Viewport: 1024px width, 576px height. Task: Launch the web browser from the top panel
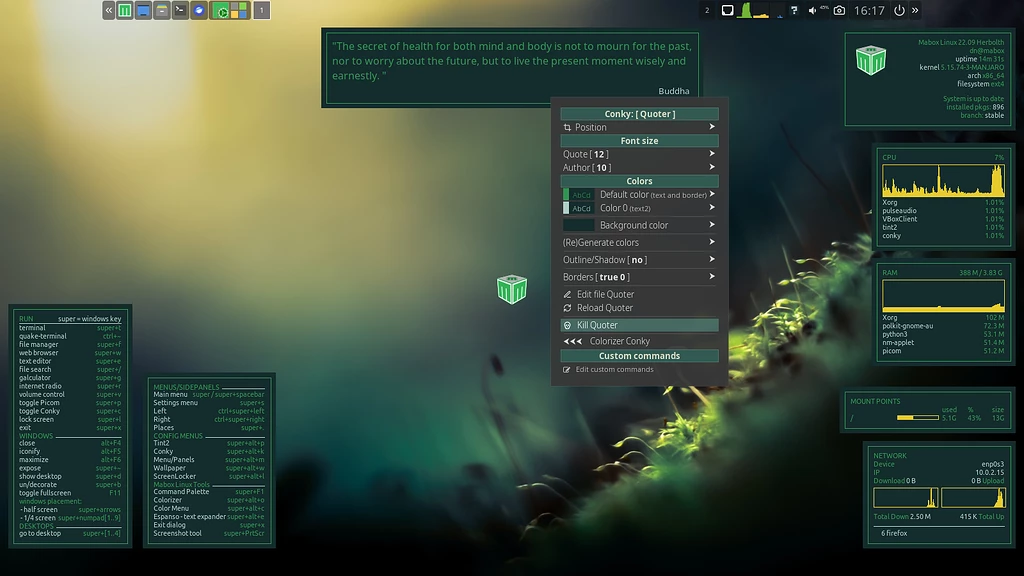point(199,9)
